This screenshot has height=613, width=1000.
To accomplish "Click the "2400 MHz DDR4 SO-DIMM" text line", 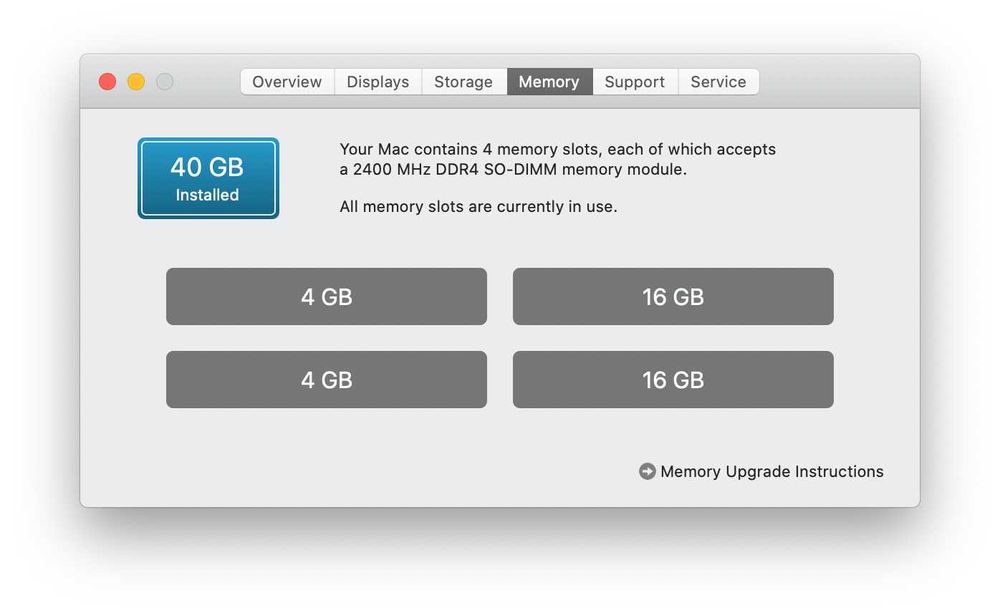I will point(513,169).
